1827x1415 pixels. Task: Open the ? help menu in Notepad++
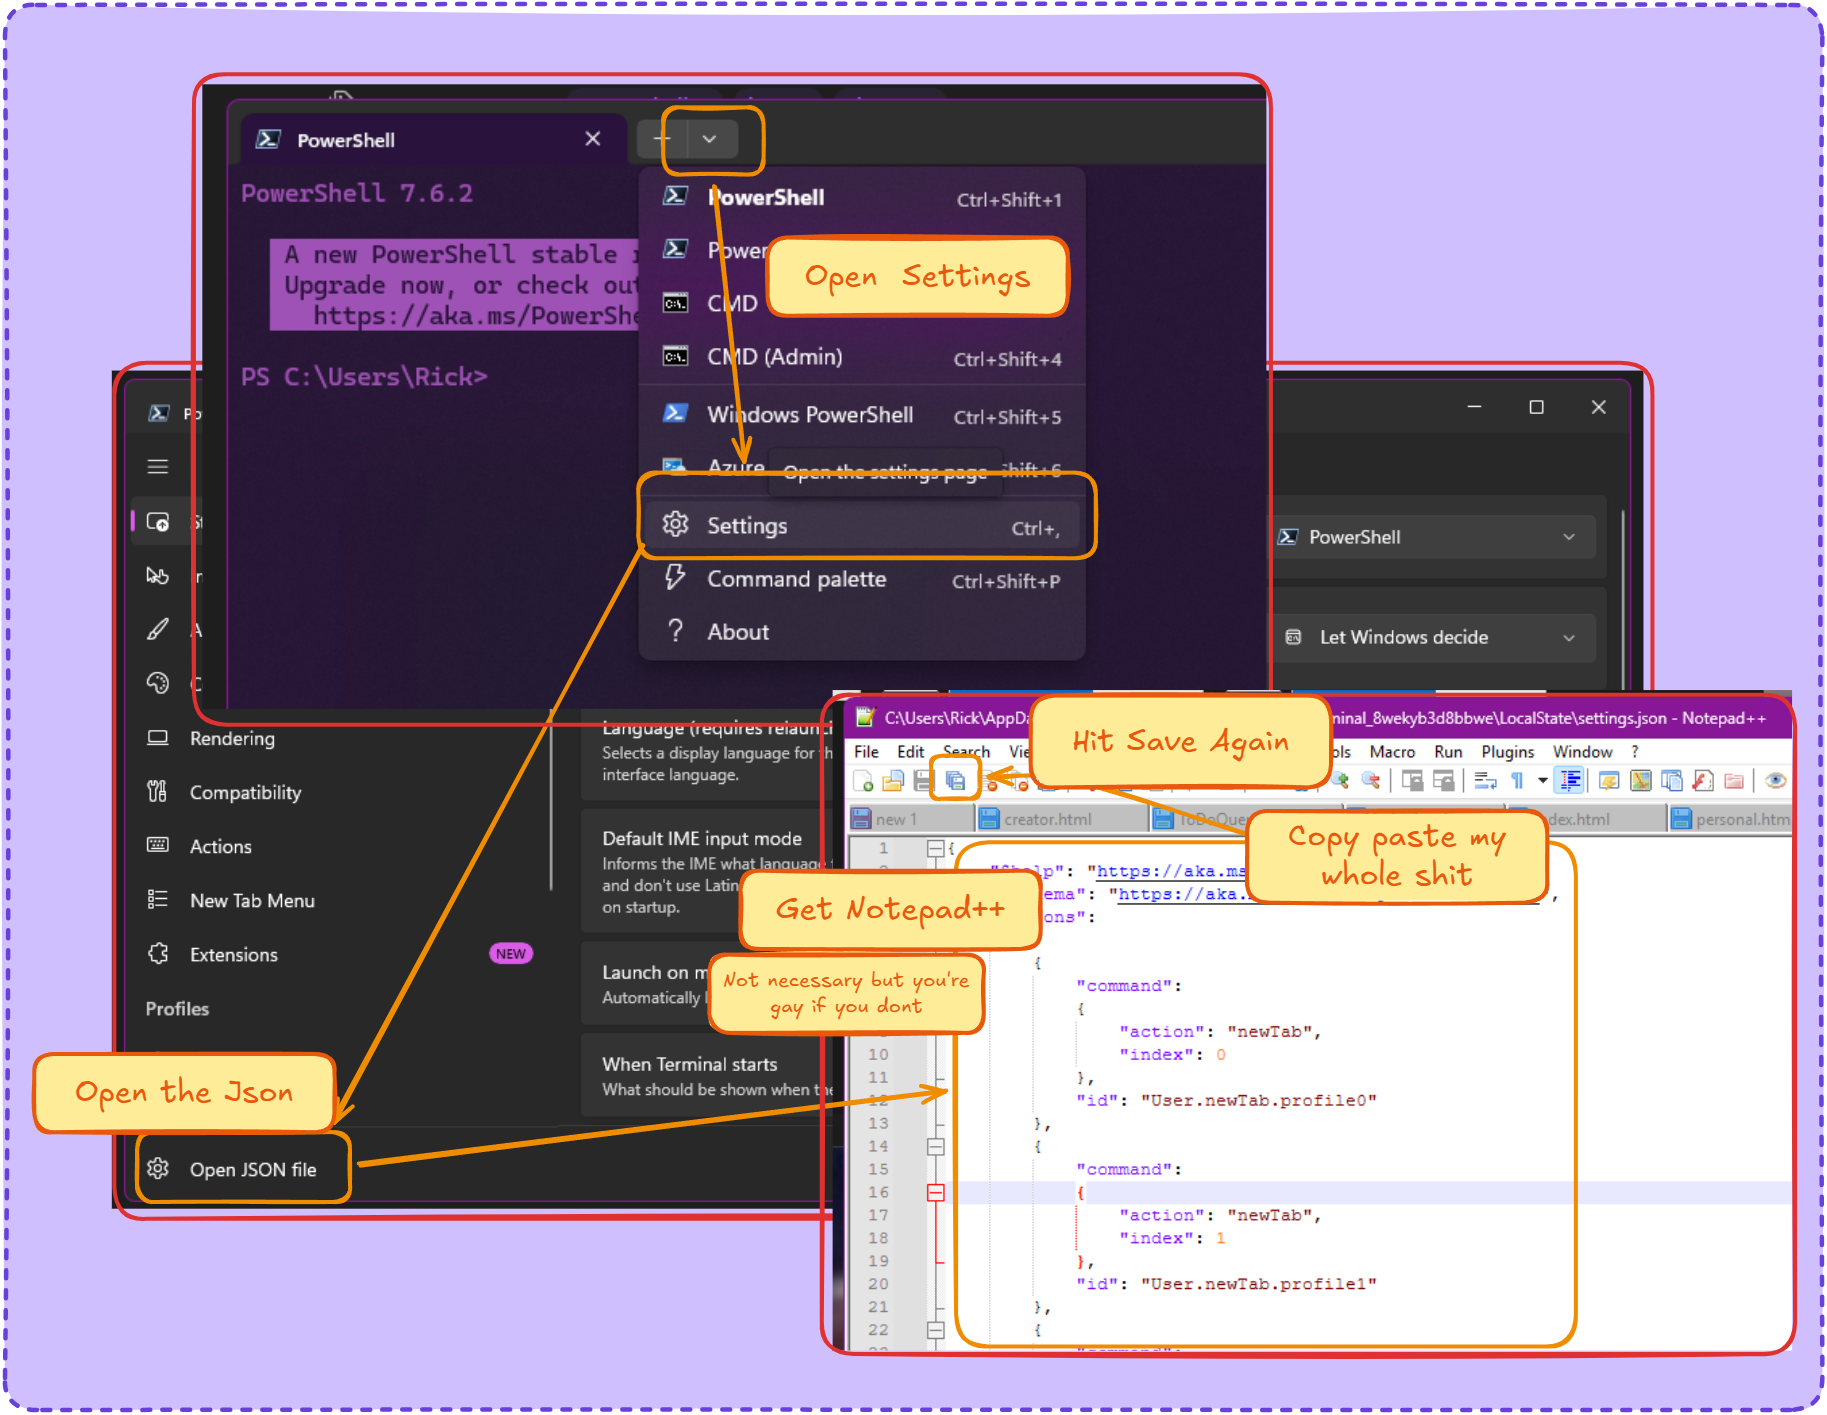(x=1635, y=752)
